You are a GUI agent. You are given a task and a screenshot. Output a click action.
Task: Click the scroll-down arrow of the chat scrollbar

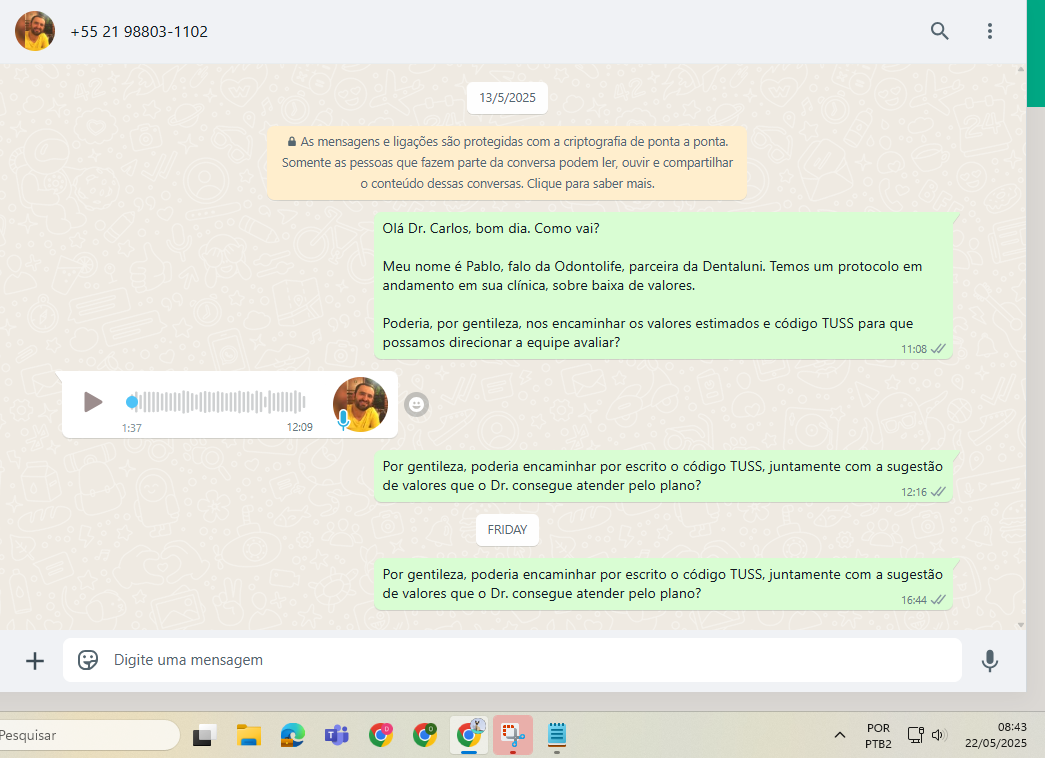pos(1021,625)
